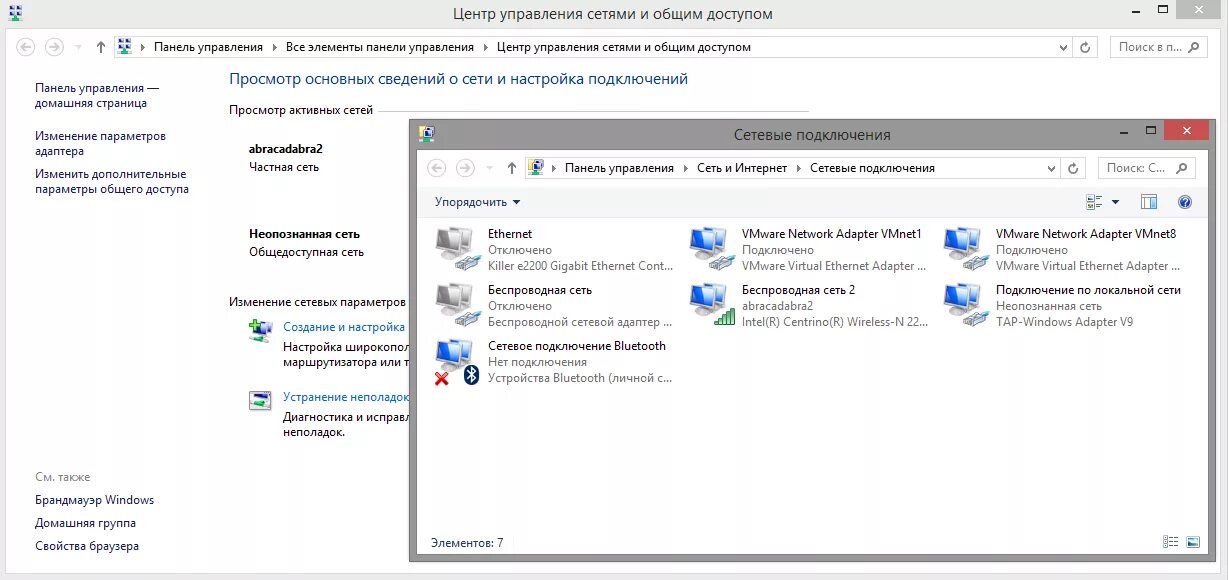Click Центр управления сетями breadcrumb
Viewport: 1228px width, 580px height.
tap(624, 47)
